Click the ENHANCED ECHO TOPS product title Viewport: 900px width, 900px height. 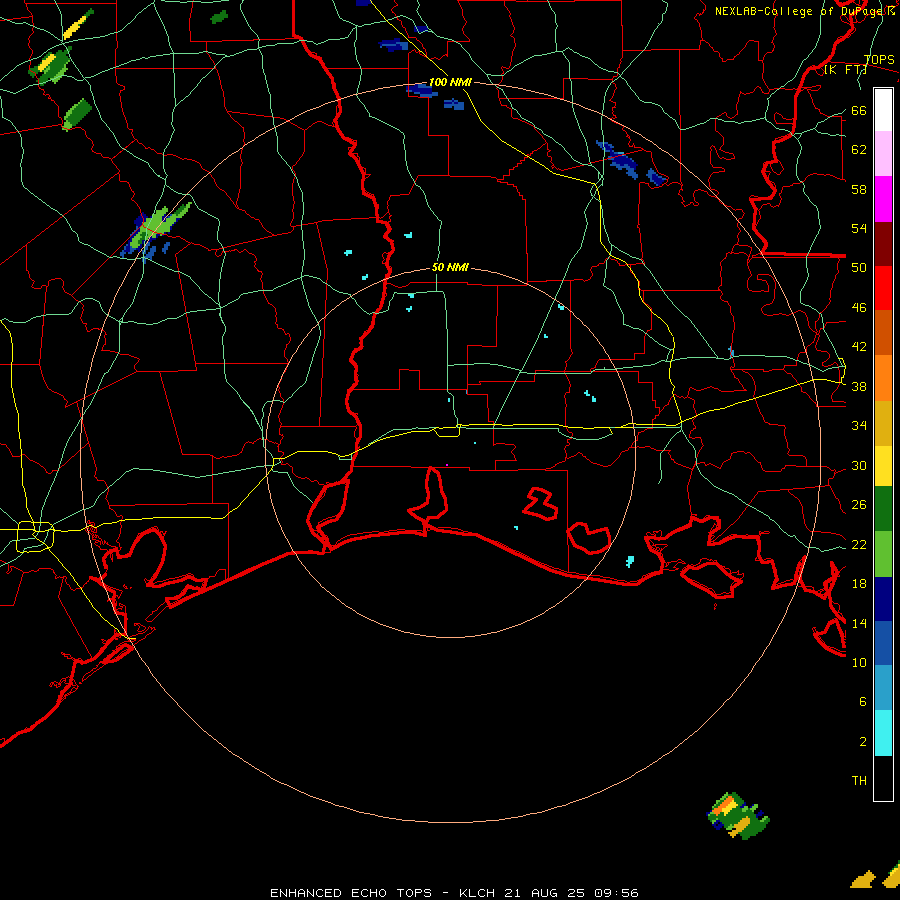click(351, 893)
